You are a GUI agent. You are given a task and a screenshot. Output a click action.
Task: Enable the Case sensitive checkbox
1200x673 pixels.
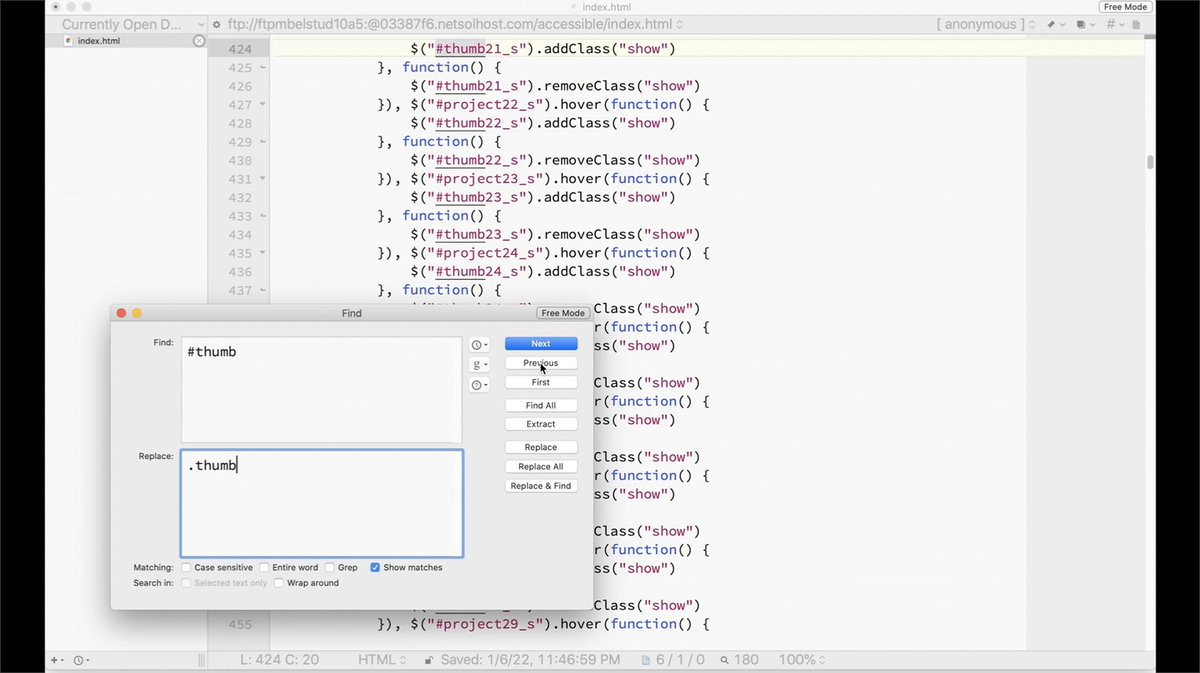(x=186, y=567)
